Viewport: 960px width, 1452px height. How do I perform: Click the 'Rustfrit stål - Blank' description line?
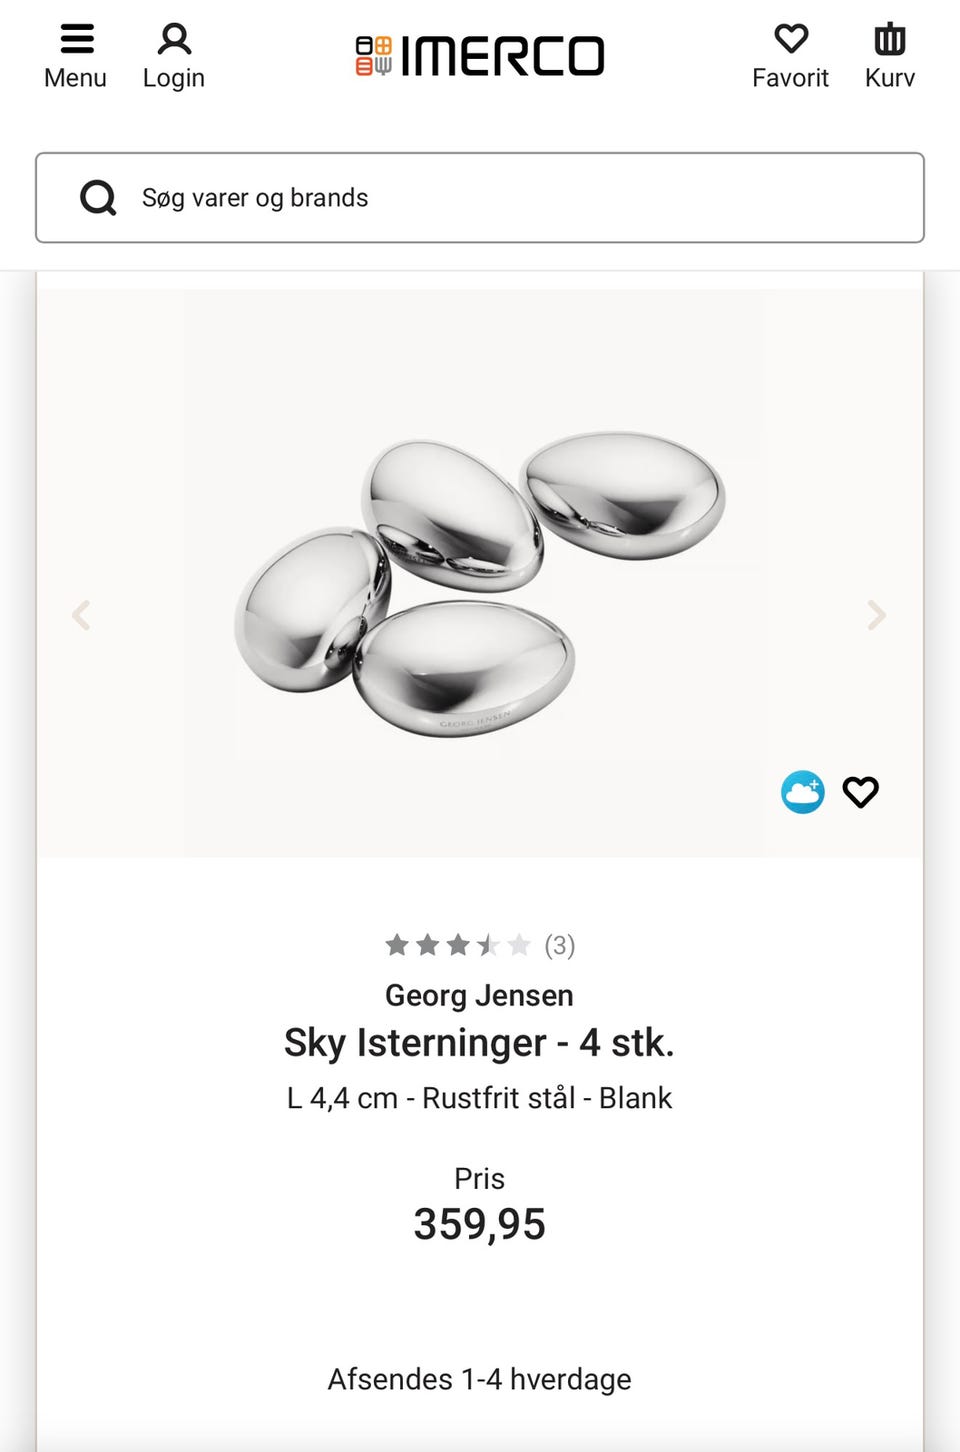tap(479, 1098)
